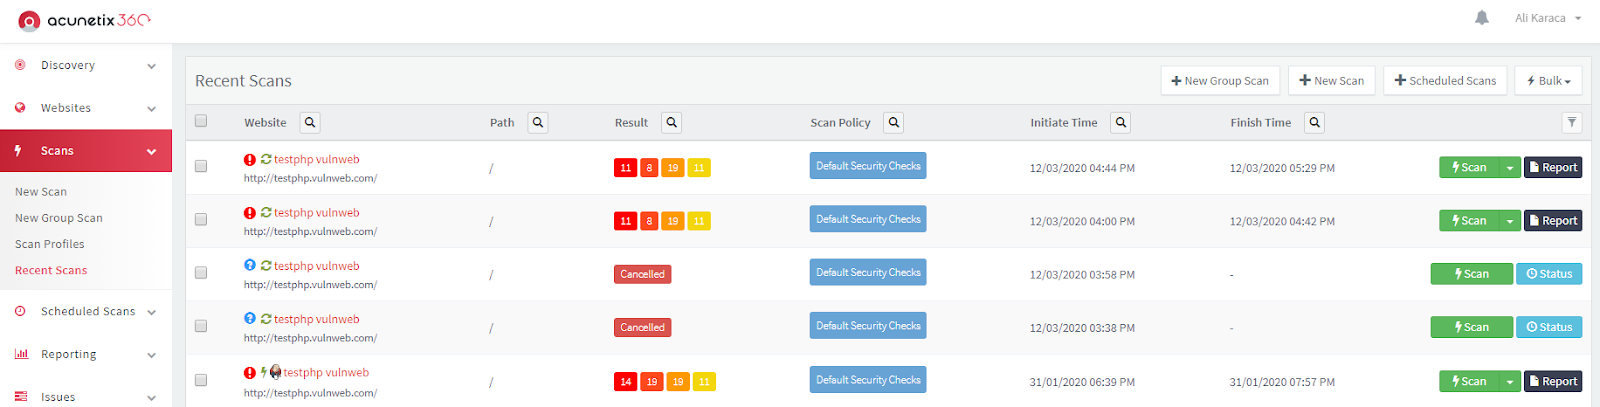
Task: Click the Reporting chart sidebar icon
Action: (21, 354)
